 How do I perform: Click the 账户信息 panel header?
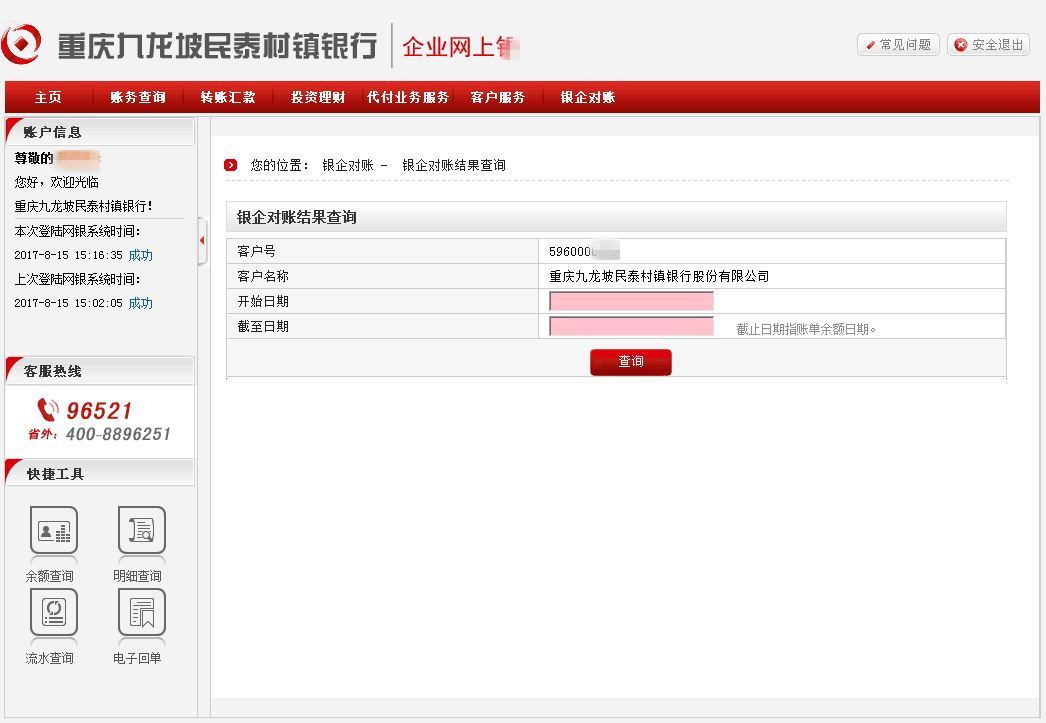click(x=100, y=132)
